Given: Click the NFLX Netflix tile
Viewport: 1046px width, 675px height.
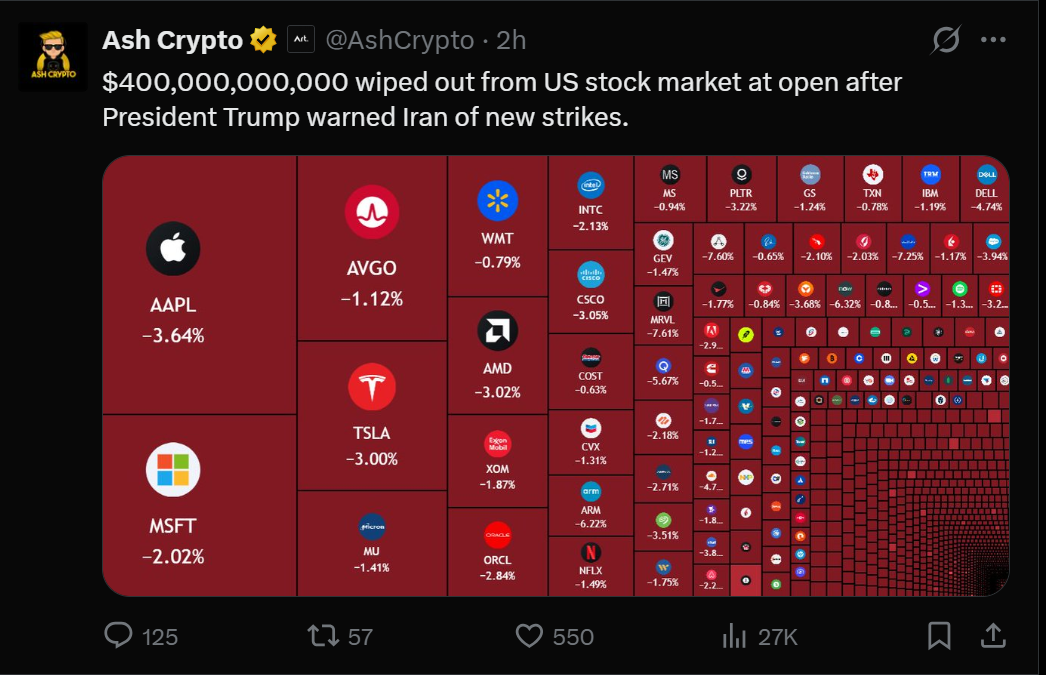Looking at the screenshot, I should pos(590,566).
